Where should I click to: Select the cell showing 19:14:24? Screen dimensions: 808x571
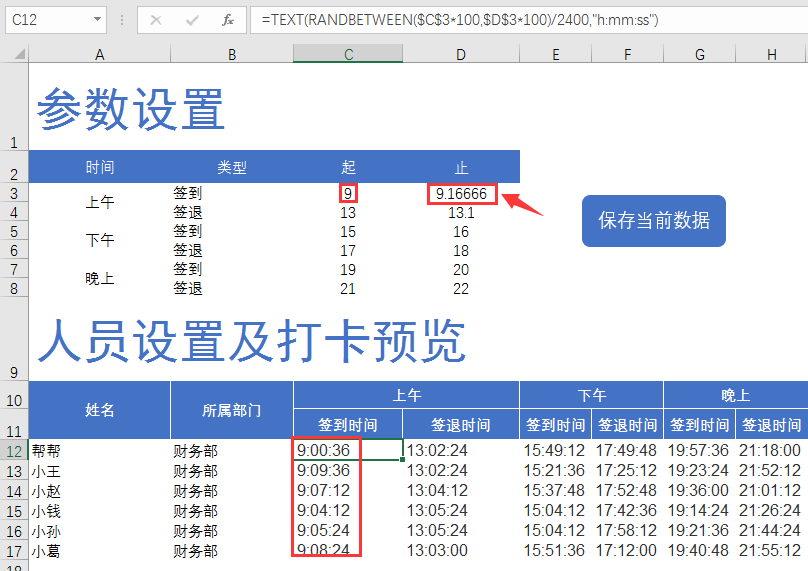[699, 511]
